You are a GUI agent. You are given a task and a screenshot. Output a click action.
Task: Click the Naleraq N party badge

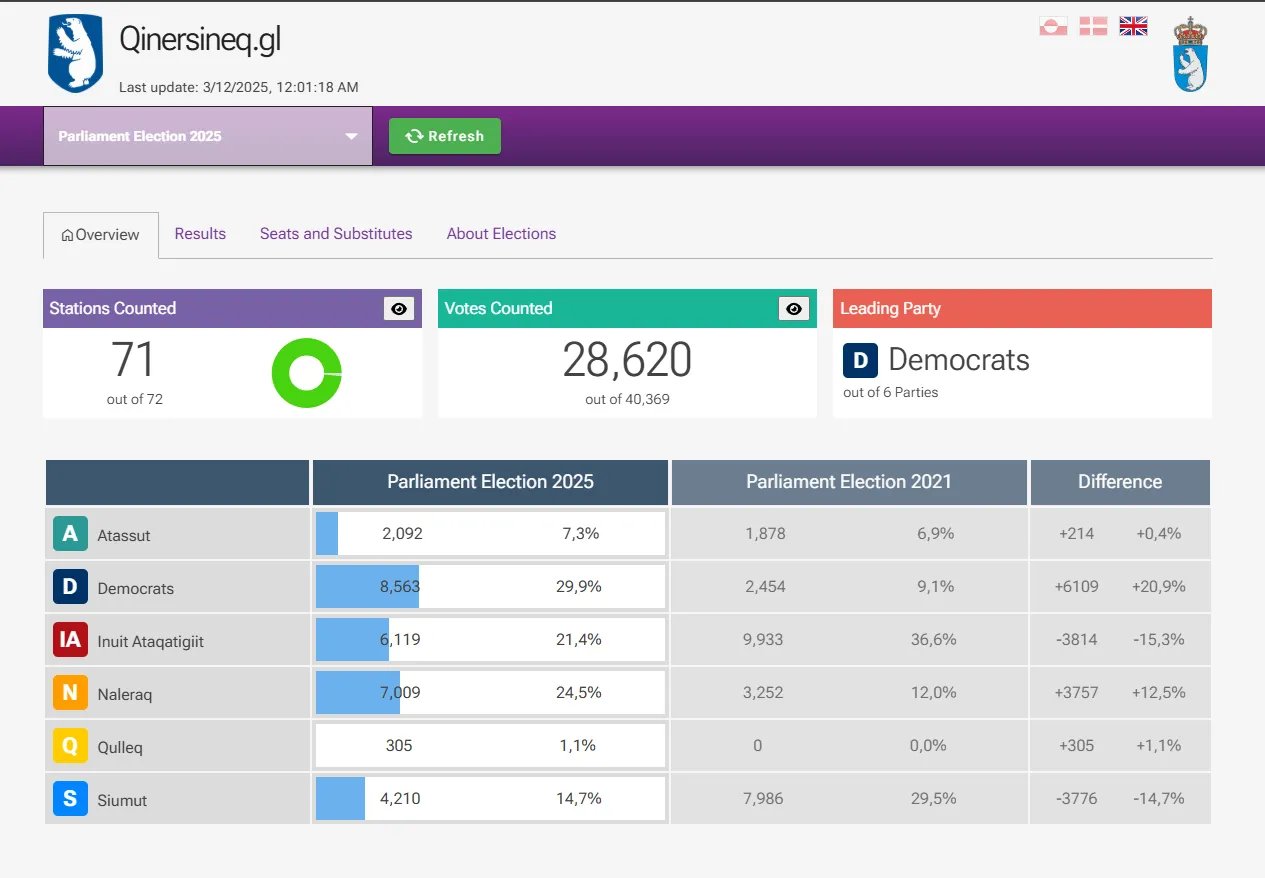70,693
